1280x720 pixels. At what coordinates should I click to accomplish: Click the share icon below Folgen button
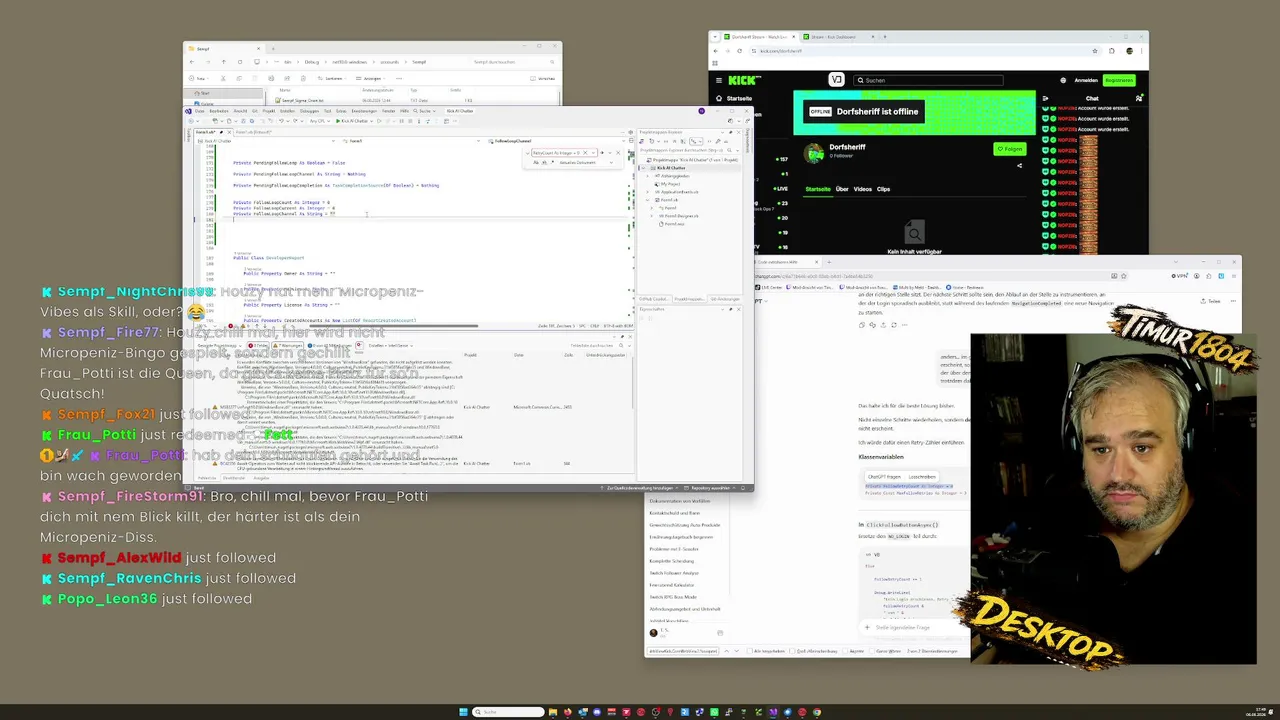coord(1019,165)
